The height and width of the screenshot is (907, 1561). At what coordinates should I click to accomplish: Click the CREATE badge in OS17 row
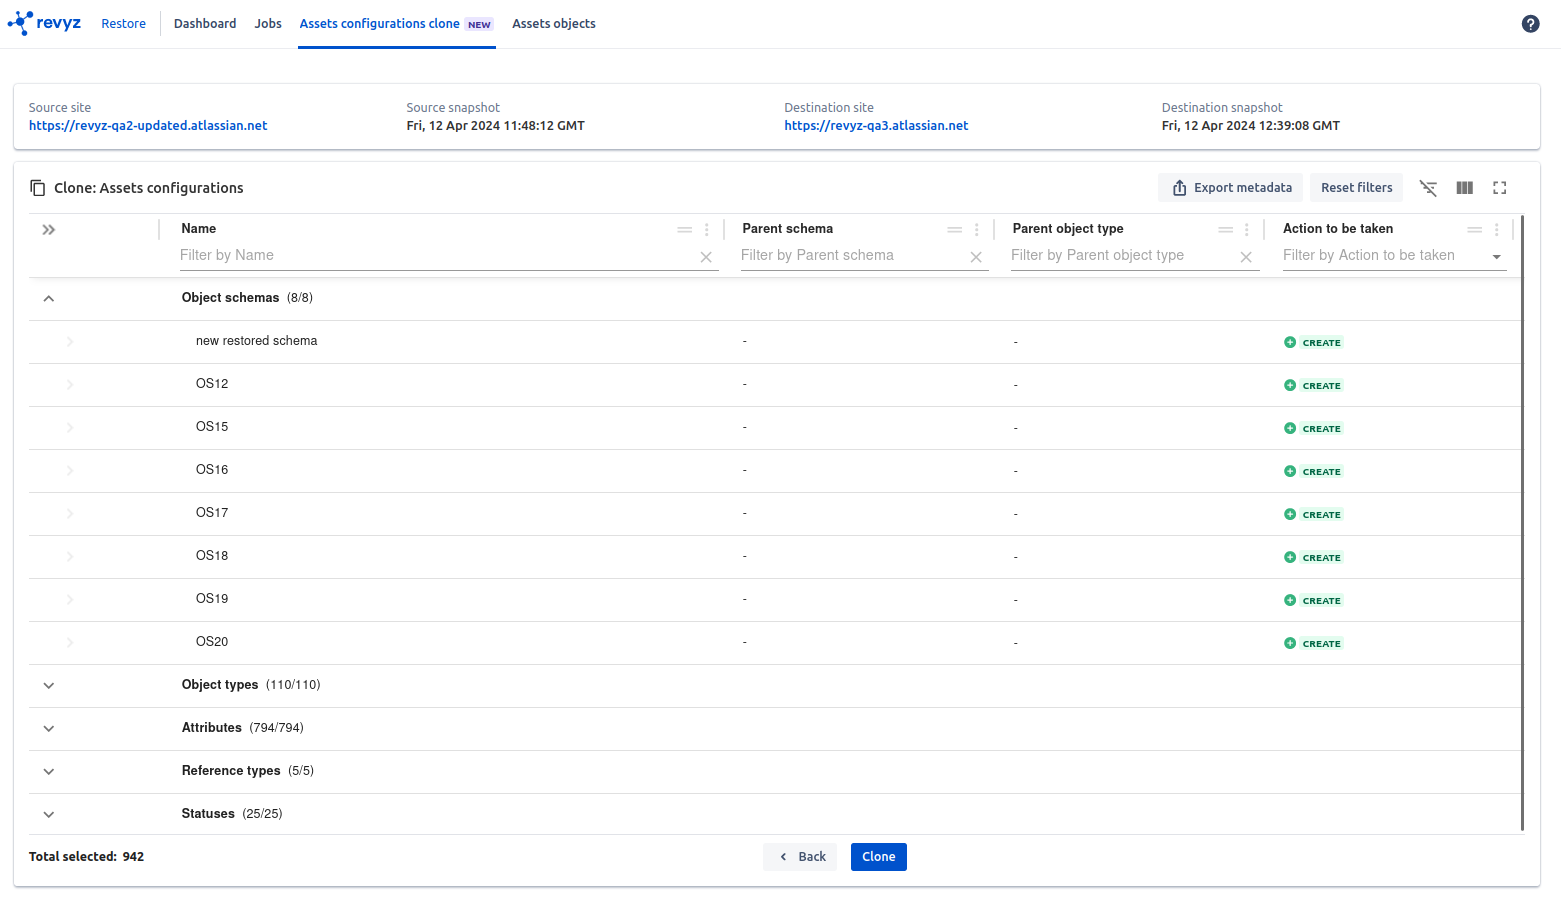(x=1321, y=515)
